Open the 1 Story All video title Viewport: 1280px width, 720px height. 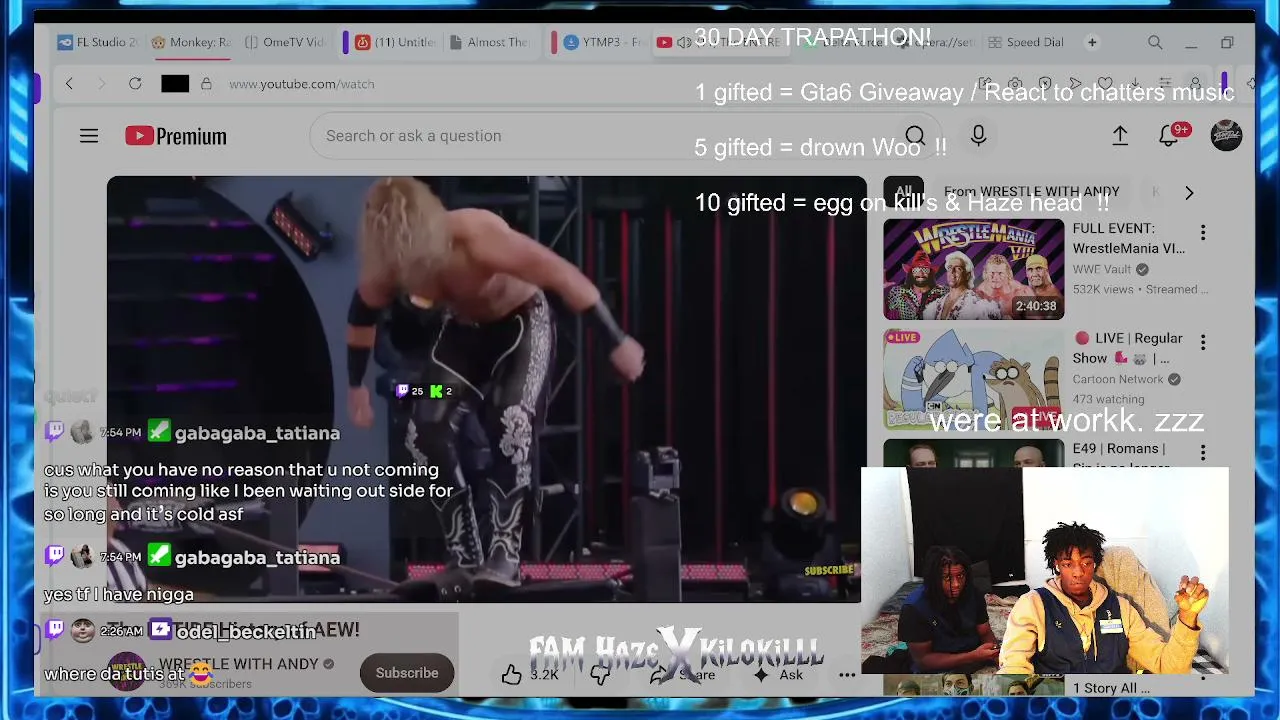click(x=1111, y=688)
